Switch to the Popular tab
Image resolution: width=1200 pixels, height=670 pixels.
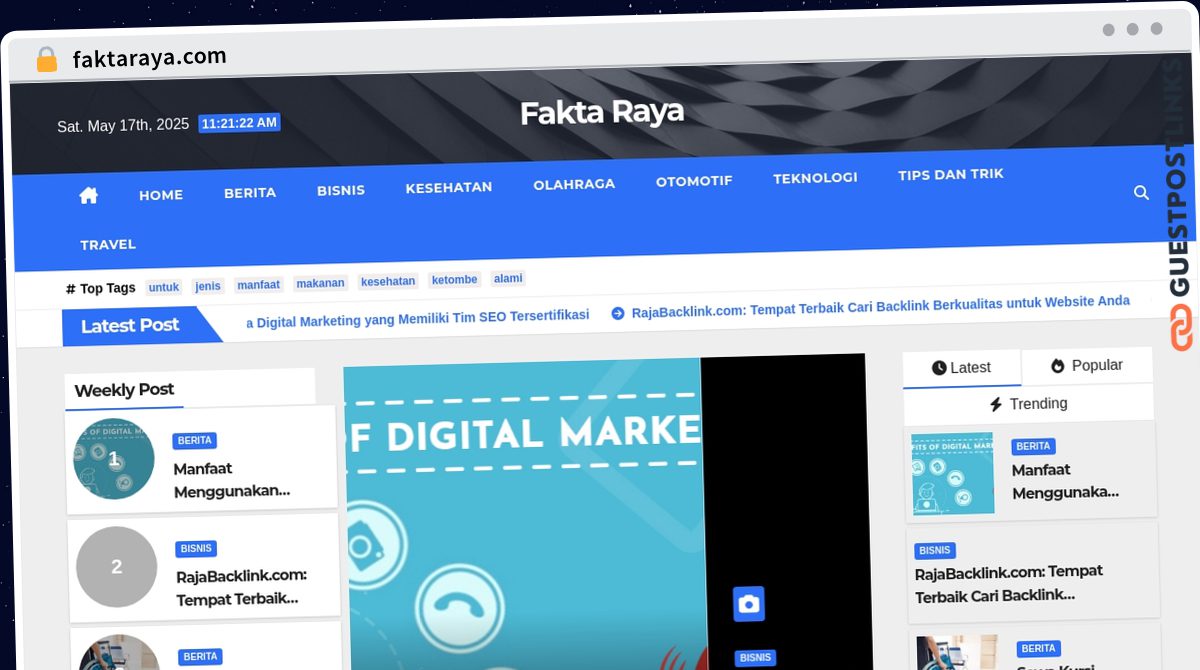click(x=1087, y=366)
